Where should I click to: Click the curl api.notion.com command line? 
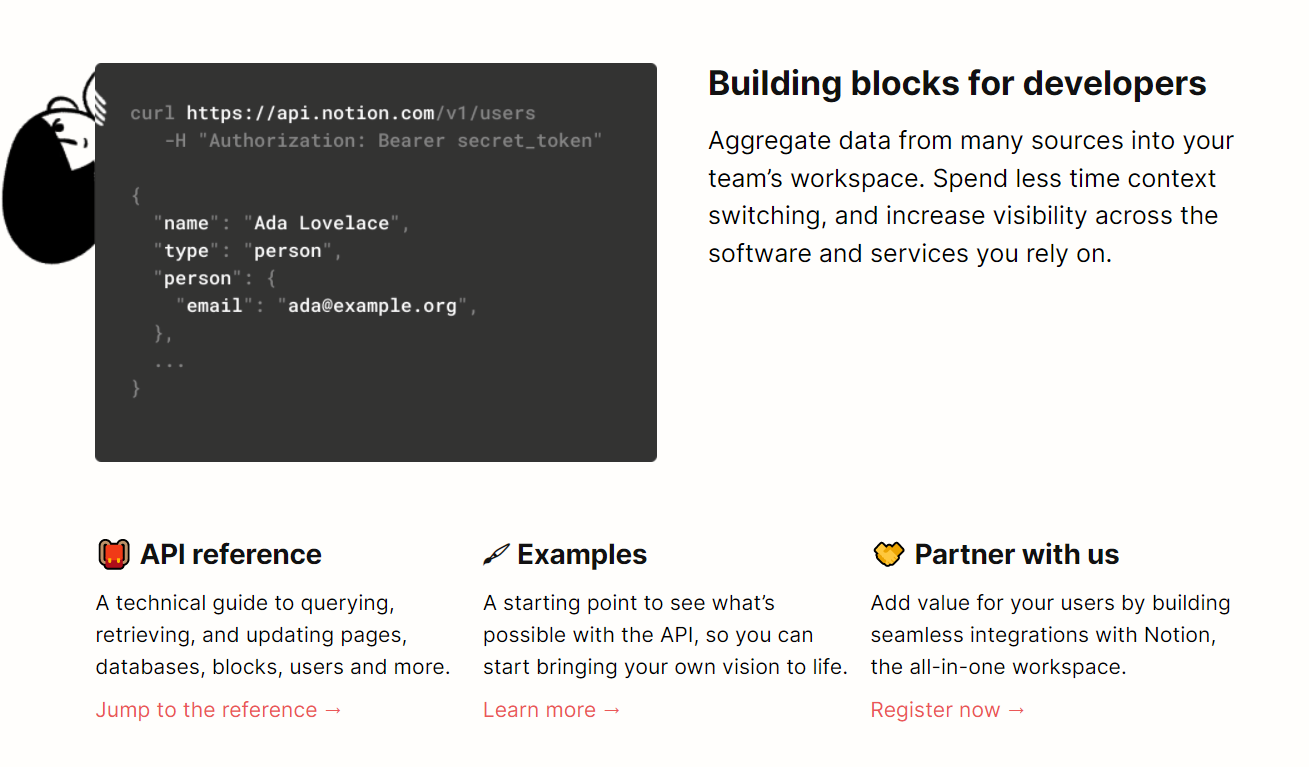[x=333, y=113]
